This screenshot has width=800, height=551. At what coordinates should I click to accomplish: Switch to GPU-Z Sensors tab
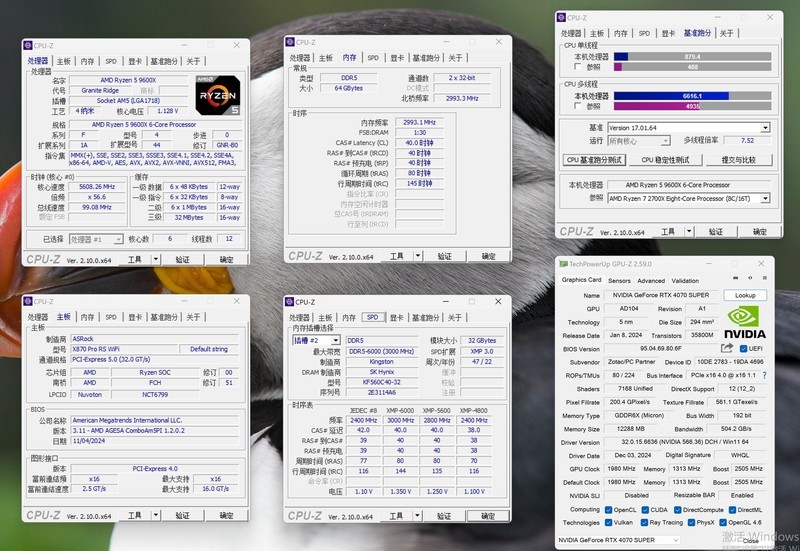[619, 281]
